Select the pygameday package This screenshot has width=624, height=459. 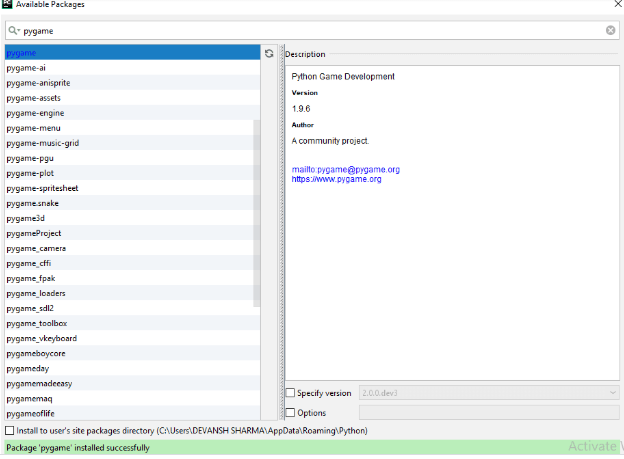pos(133,369)
